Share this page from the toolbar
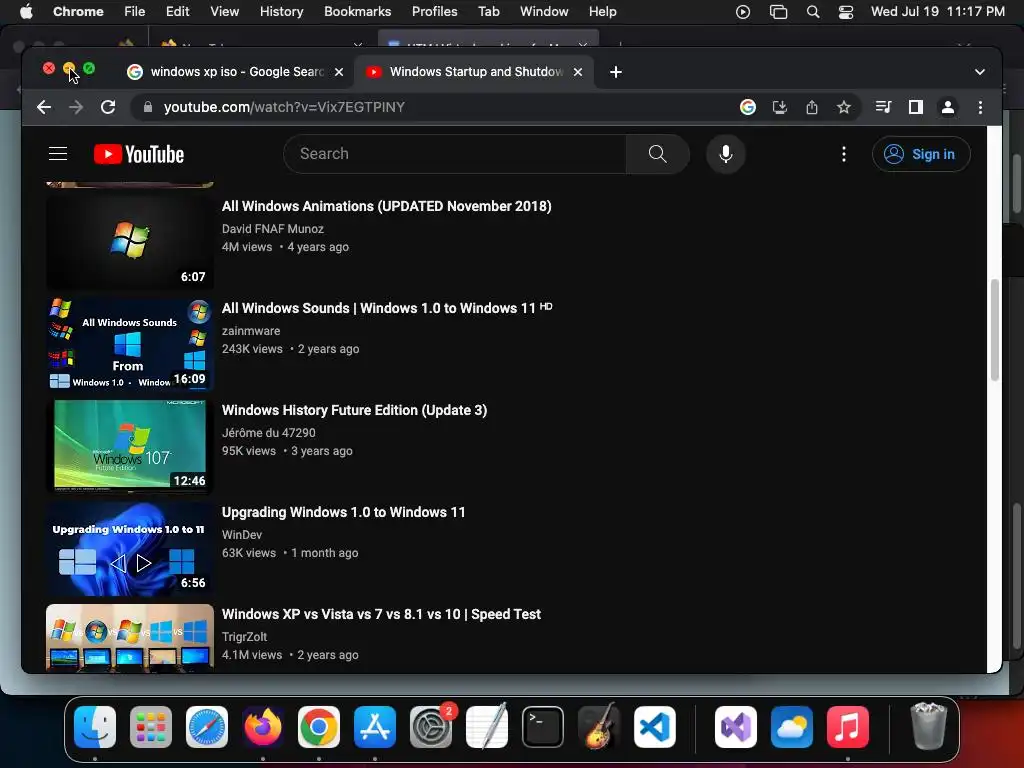 [x=812, y=107]
